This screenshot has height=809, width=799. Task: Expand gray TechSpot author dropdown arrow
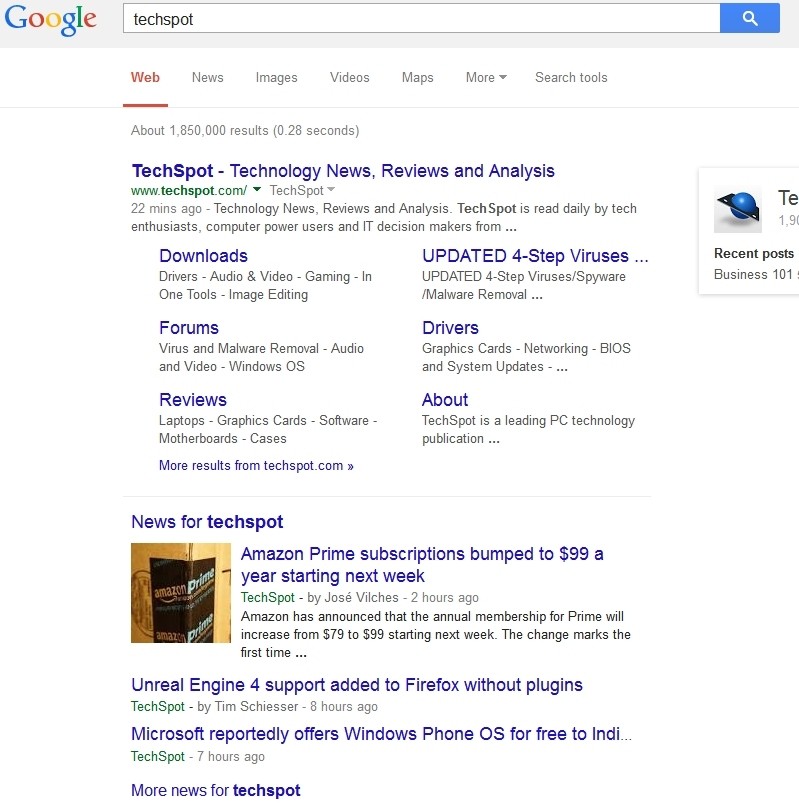[331, 190]
